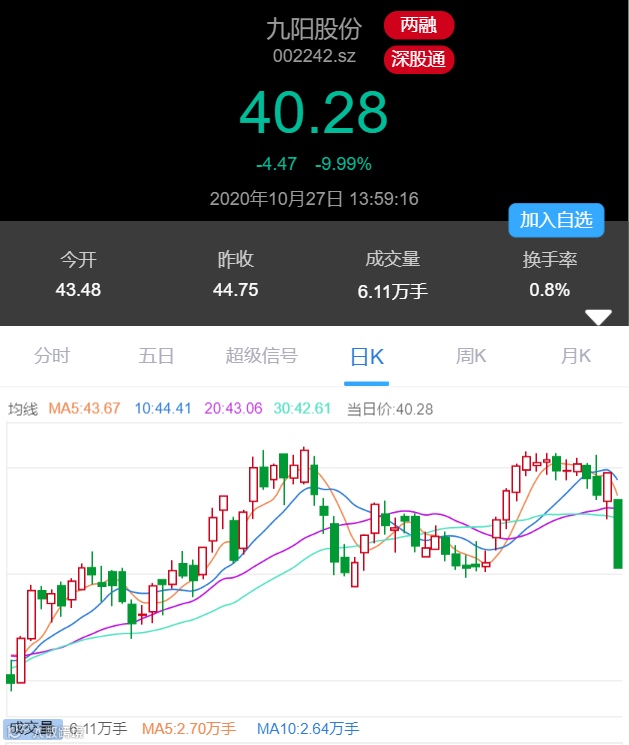Click the 换手率 value 0.8%
629x745 pixels.
pos(550,290)
